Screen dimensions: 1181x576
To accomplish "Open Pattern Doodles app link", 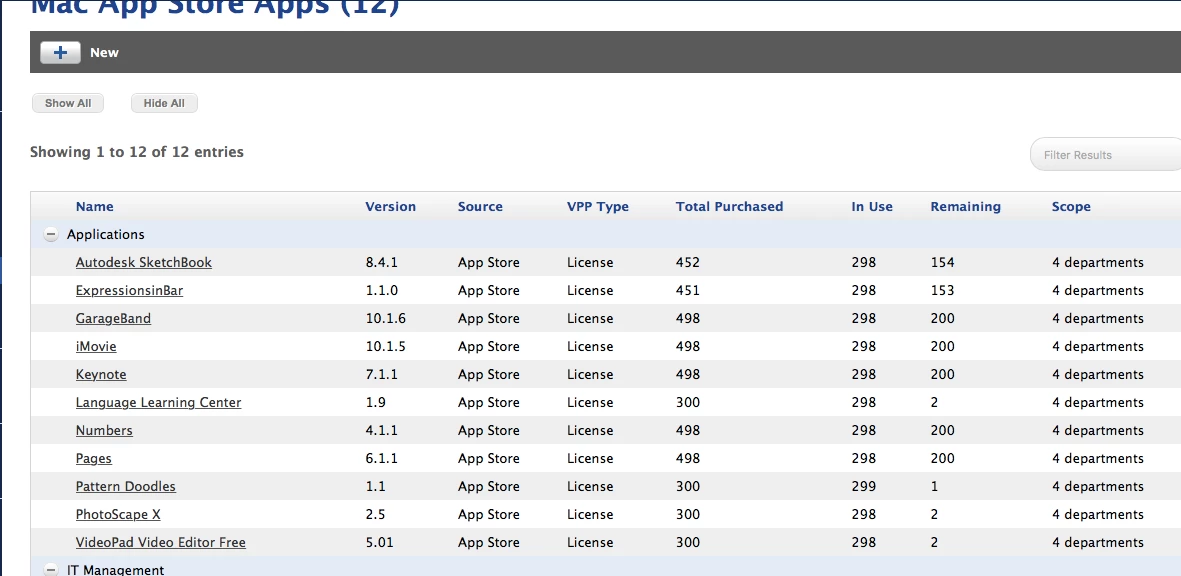I will 126,486.
